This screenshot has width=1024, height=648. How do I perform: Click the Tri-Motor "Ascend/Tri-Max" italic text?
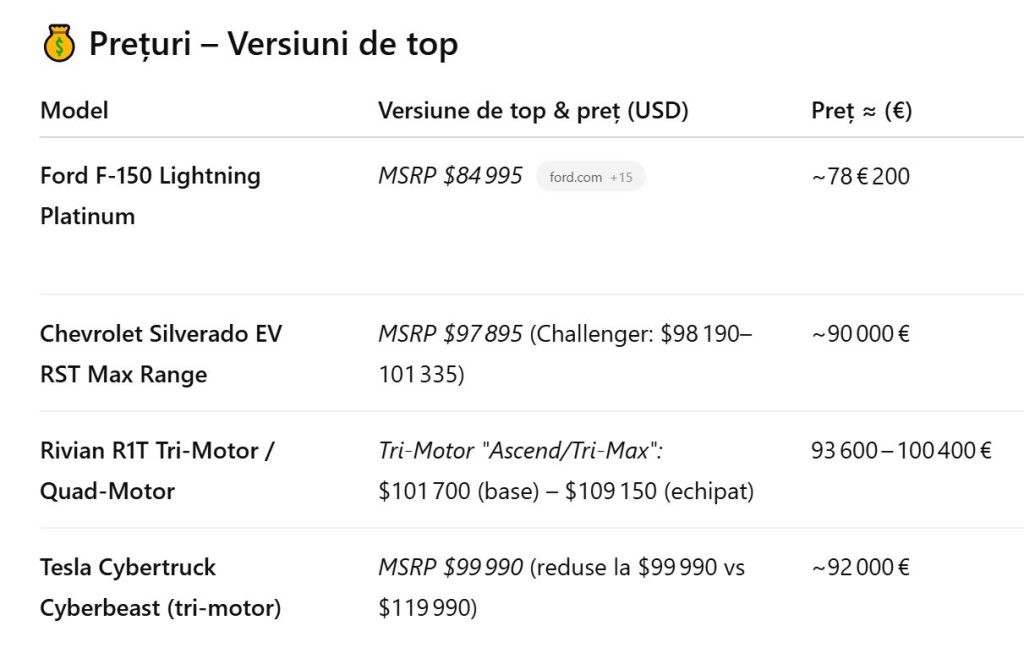coord(521,450)
